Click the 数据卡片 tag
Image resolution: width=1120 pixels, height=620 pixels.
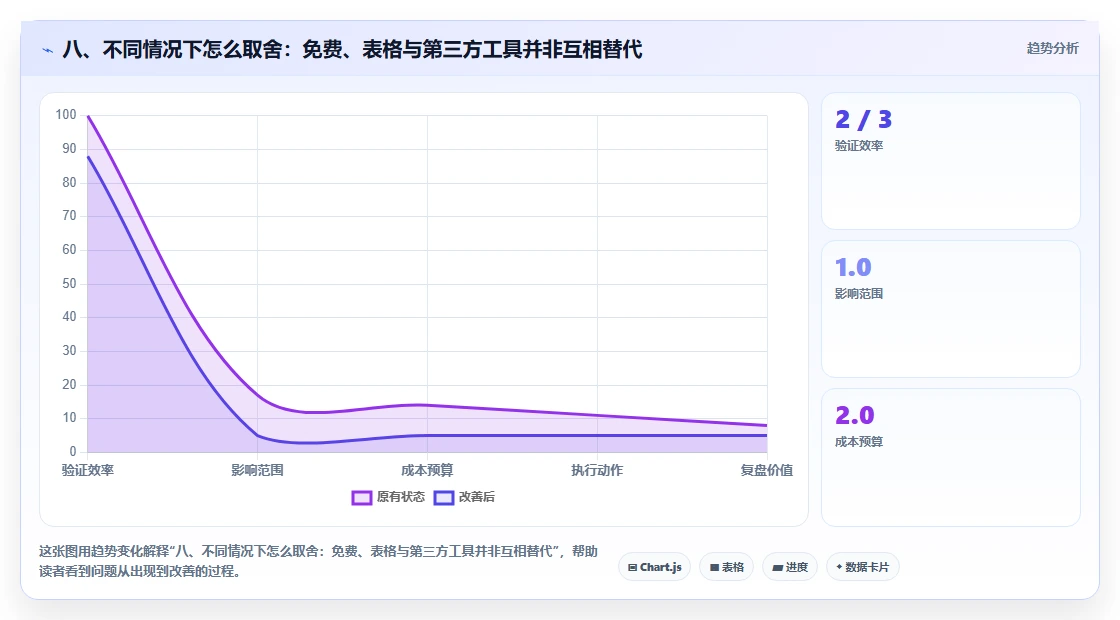[862, 567]
